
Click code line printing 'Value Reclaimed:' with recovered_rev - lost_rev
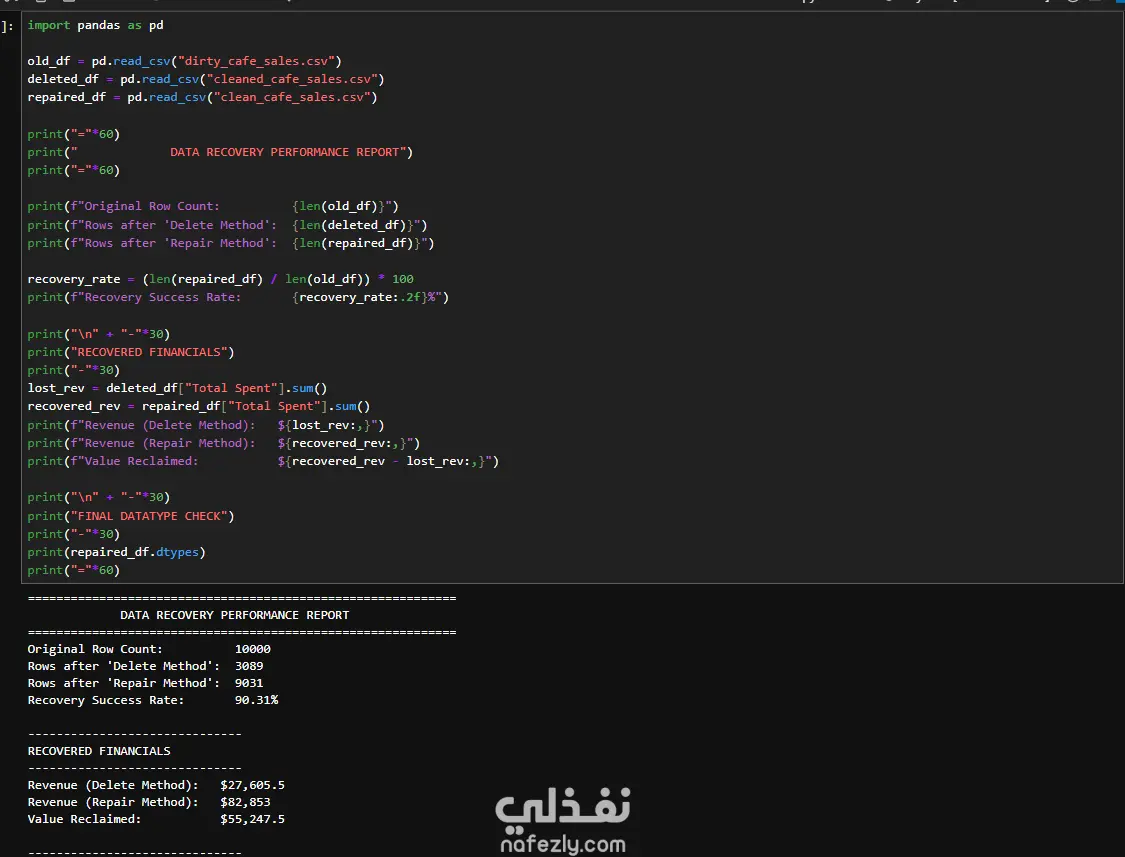tap(263, 461)
